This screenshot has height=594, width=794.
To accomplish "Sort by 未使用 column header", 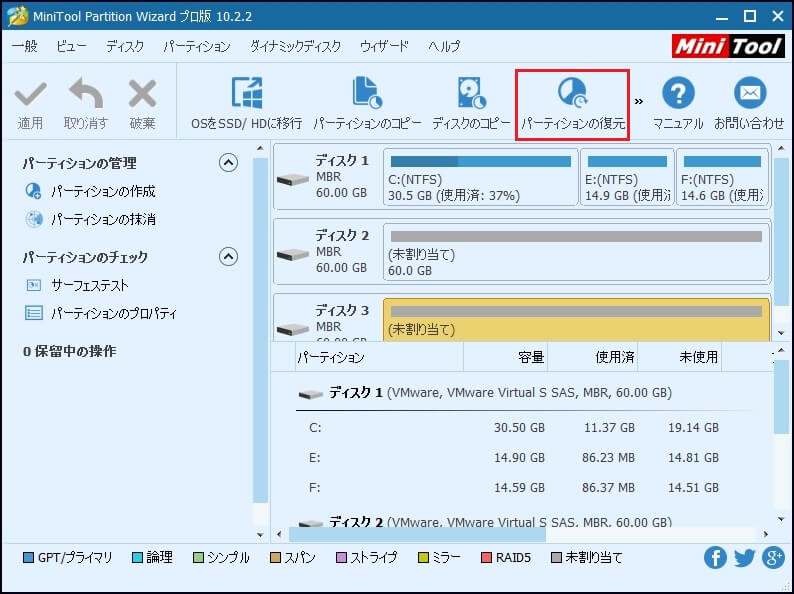I will click(680, 358).
